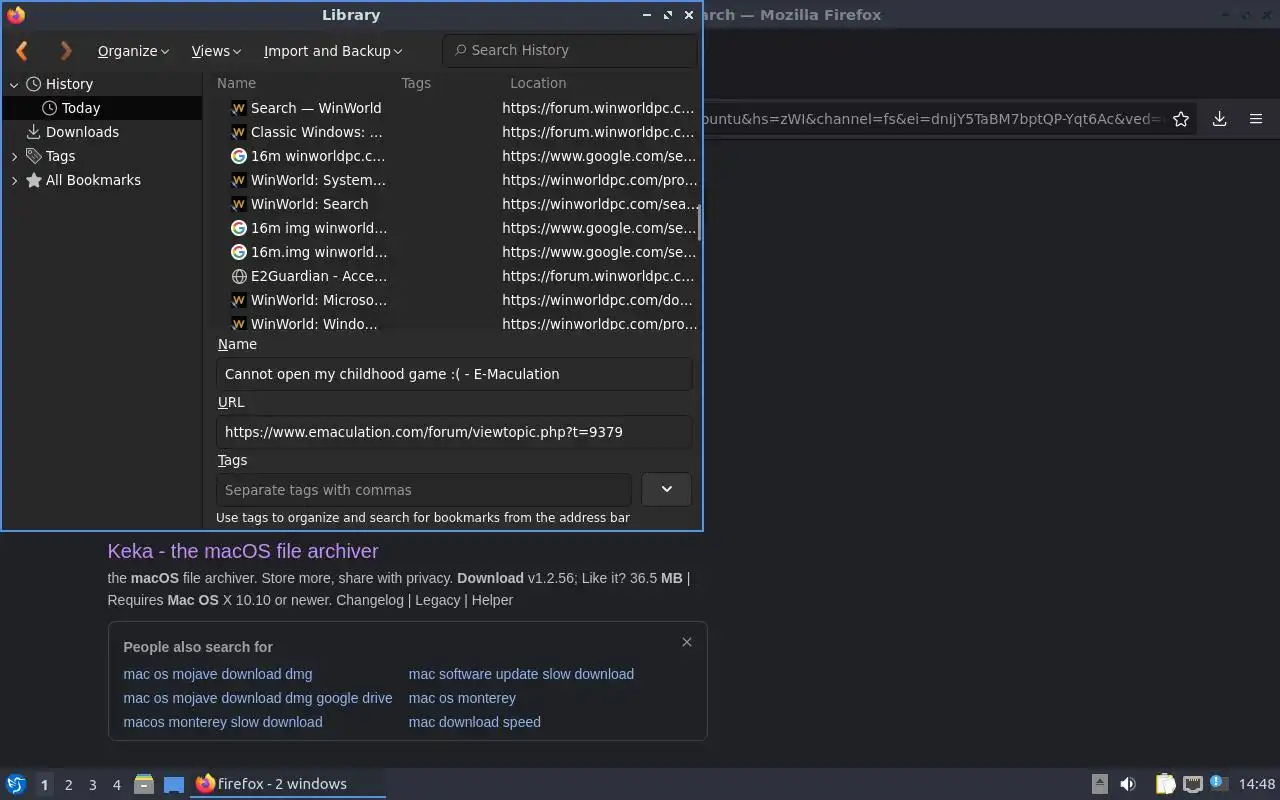
Task: Click the WinWorld icon beside 'WinWorld: Search'
Action: coord(239,204)
